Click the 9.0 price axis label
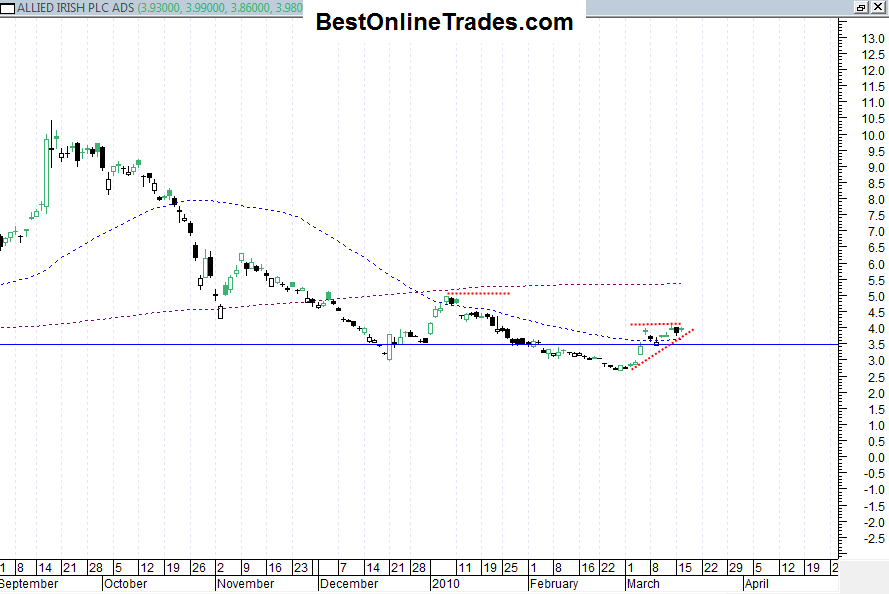 (x=877, y=168)
